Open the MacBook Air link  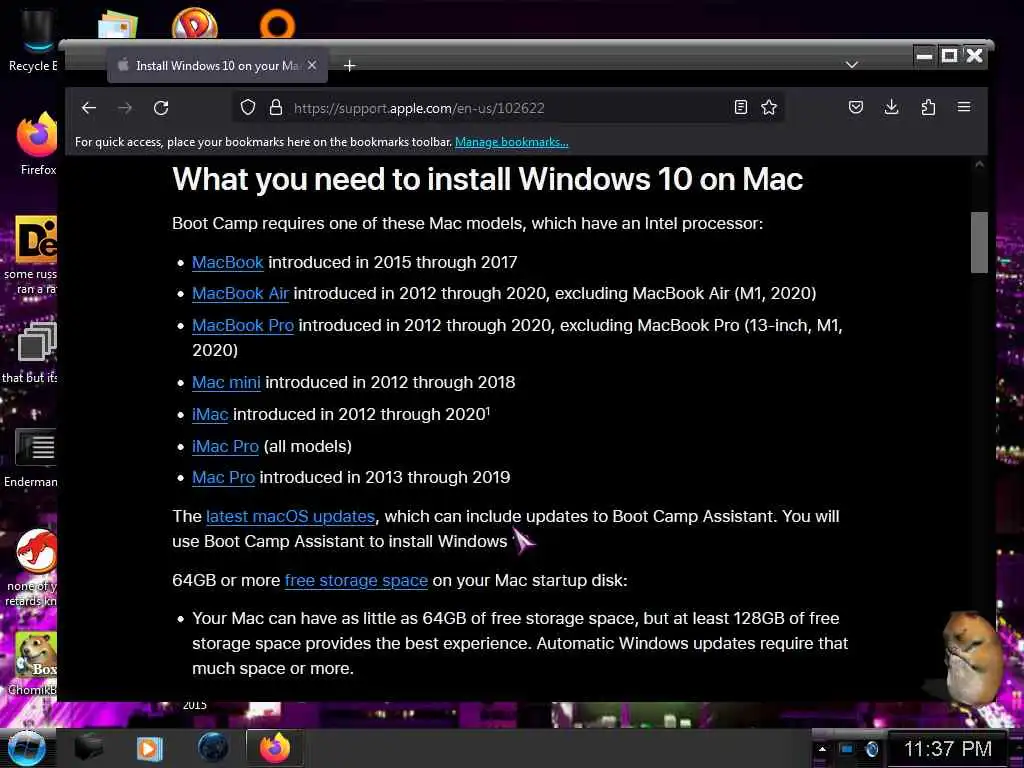(x=240, y=294)
